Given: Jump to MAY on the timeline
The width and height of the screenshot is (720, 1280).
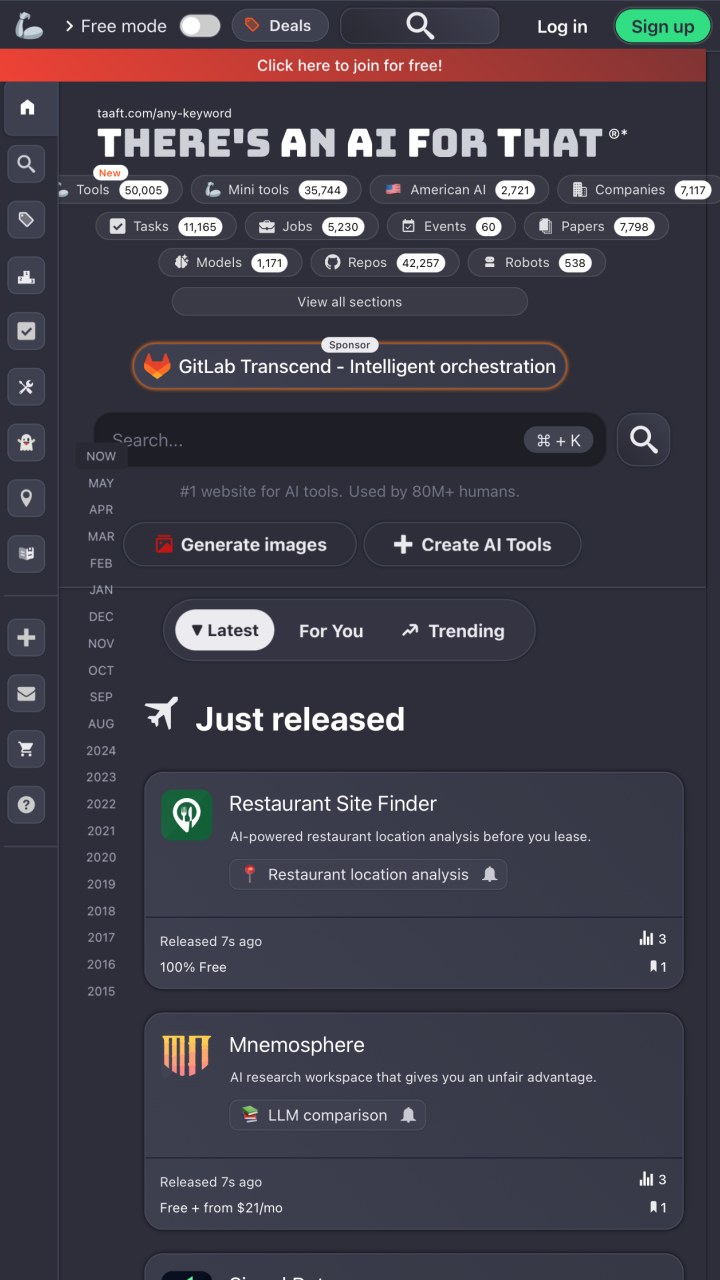Looking at the screenshot, I should click(101, 483).
